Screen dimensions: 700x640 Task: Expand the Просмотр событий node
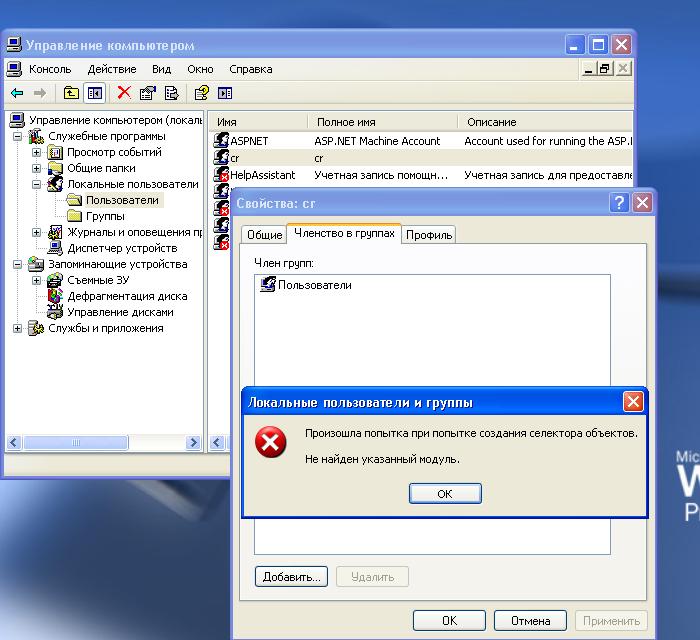pos(37,152)
